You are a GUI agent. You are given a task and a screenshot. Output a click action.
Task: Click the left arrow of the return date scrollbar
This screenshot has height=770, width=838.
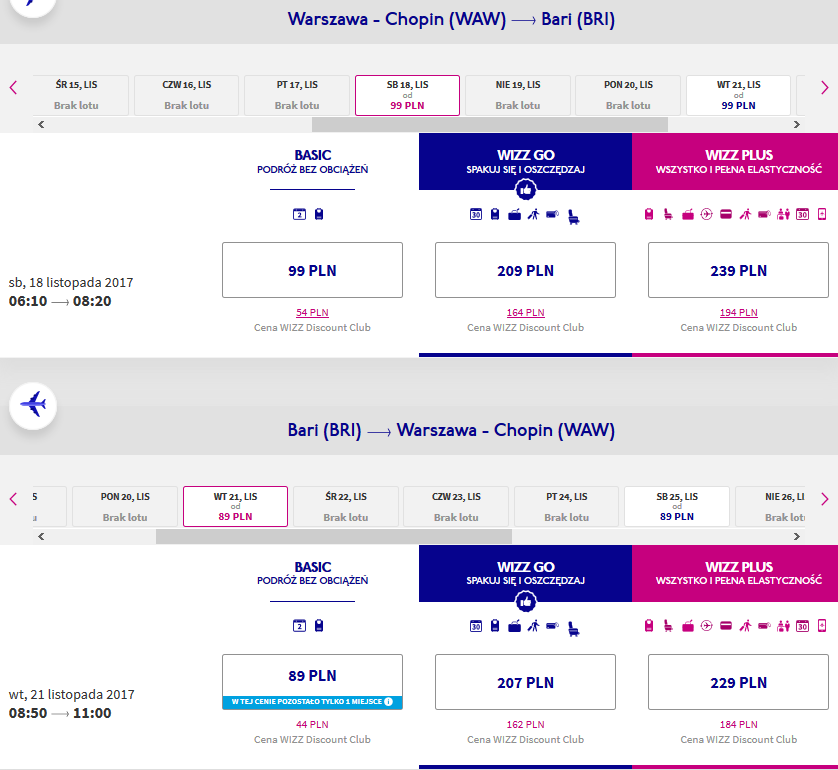41,536
